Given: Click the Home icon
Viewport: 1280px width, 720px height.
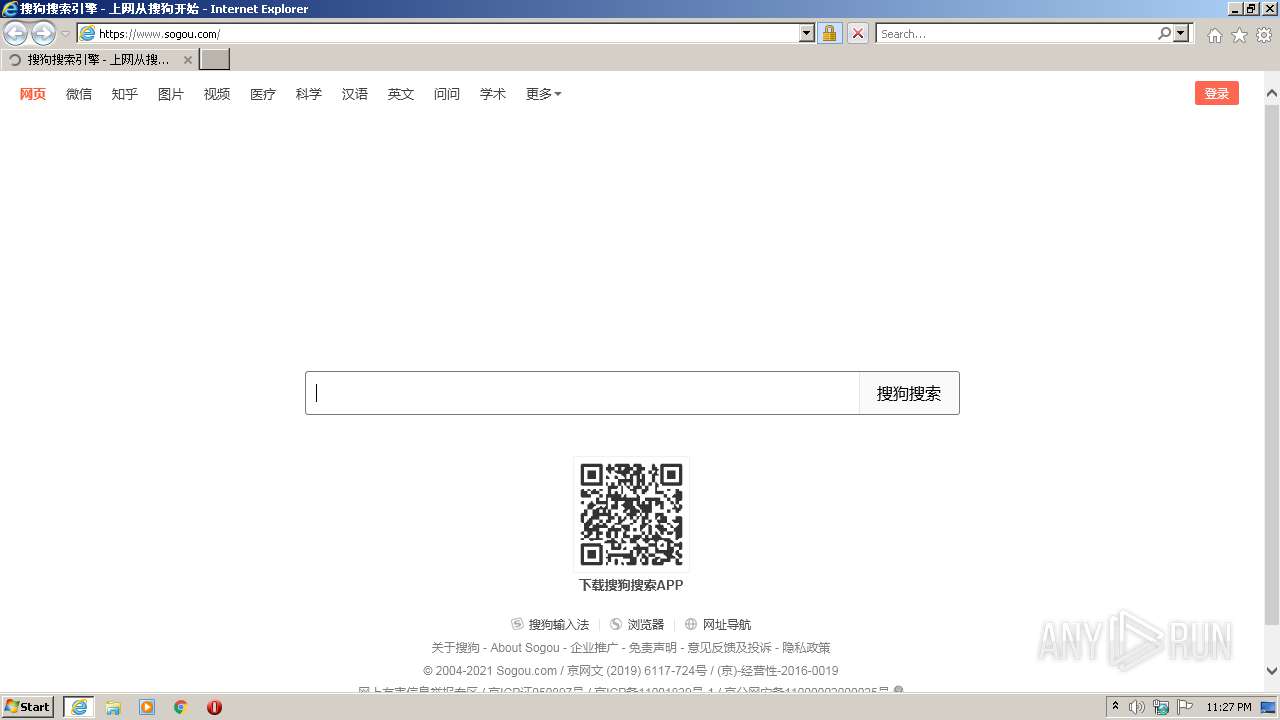Looking at the screenshot, I should pyautogui.click(x=1214, y=35).
